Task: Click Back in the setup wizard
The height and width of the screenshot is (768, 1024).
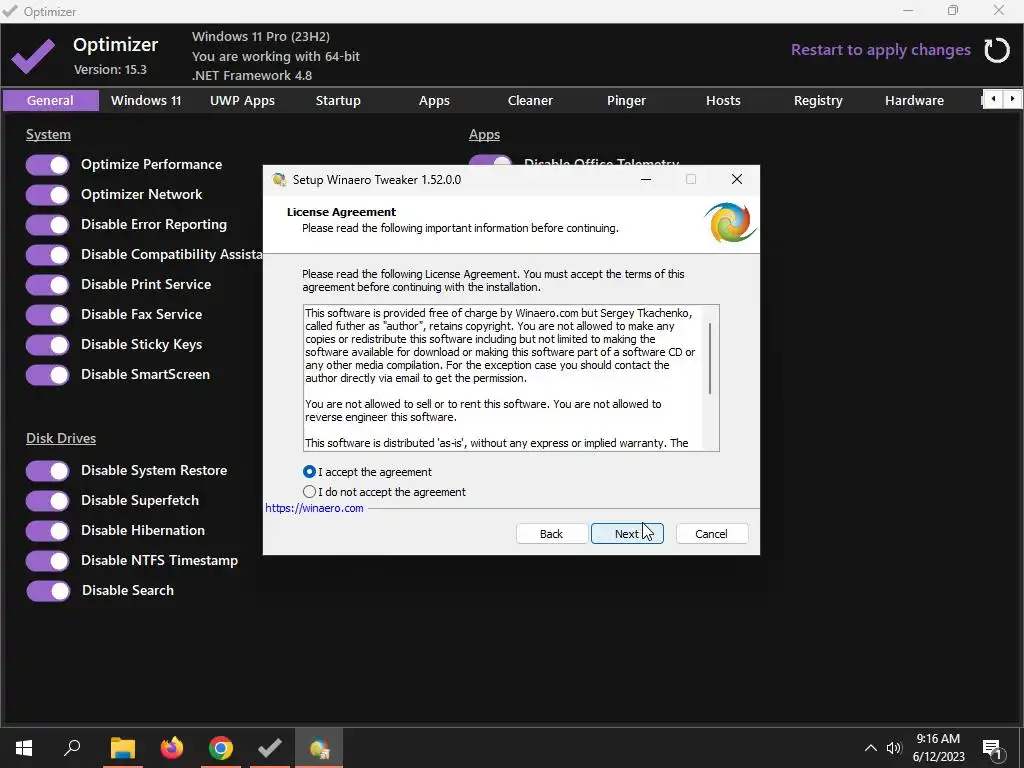Action: point(551,534)
